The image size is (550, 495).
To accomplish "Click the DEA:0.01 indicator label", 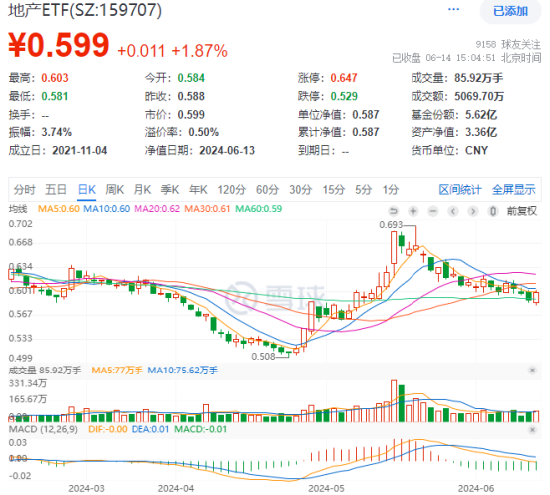I will 150,430.
